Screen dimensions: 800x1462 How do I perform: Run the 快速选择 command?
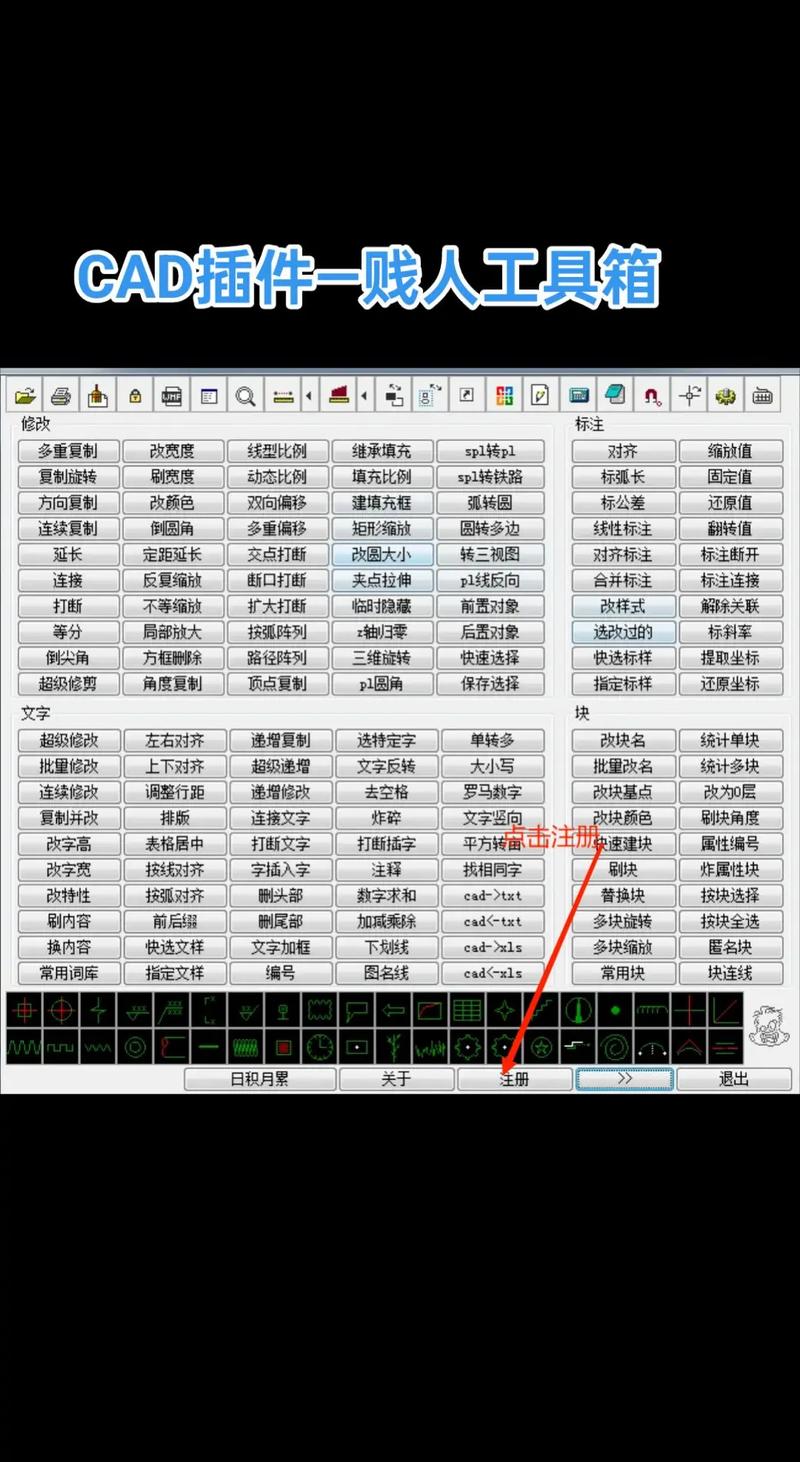coord(490,658)
